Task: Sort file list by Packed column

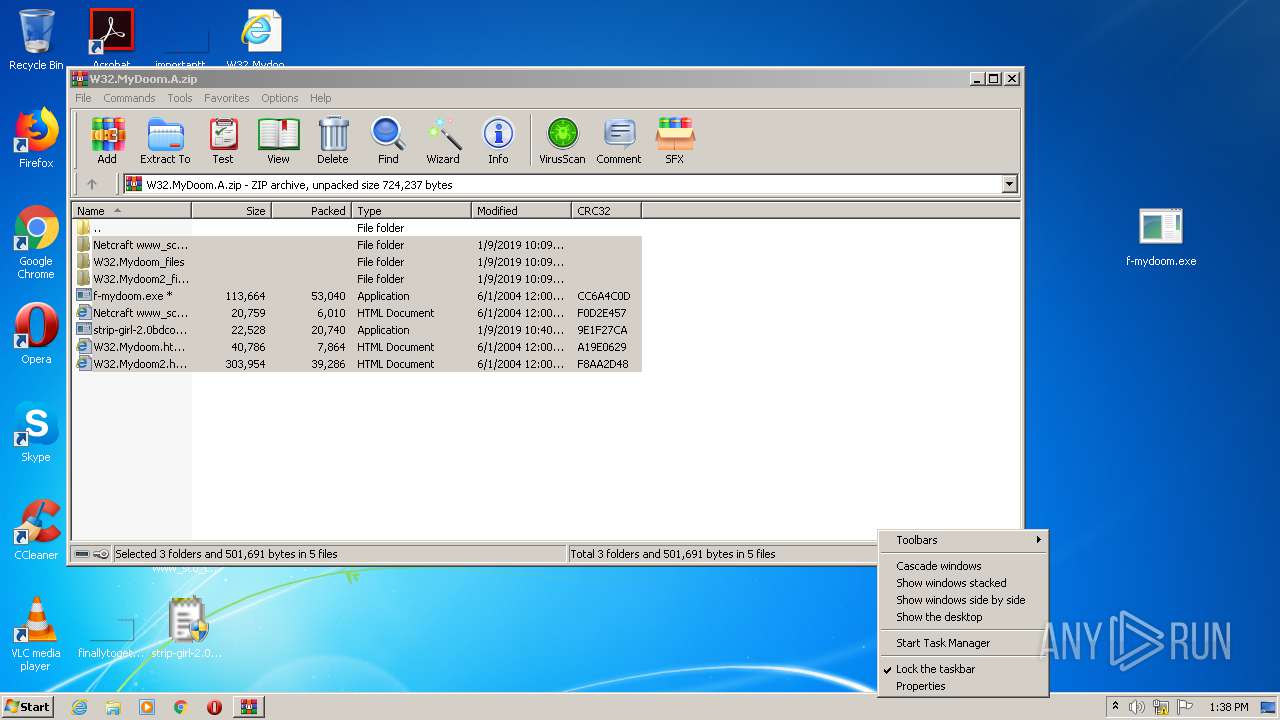Action: pyautogui.click(x=311, y=211)
